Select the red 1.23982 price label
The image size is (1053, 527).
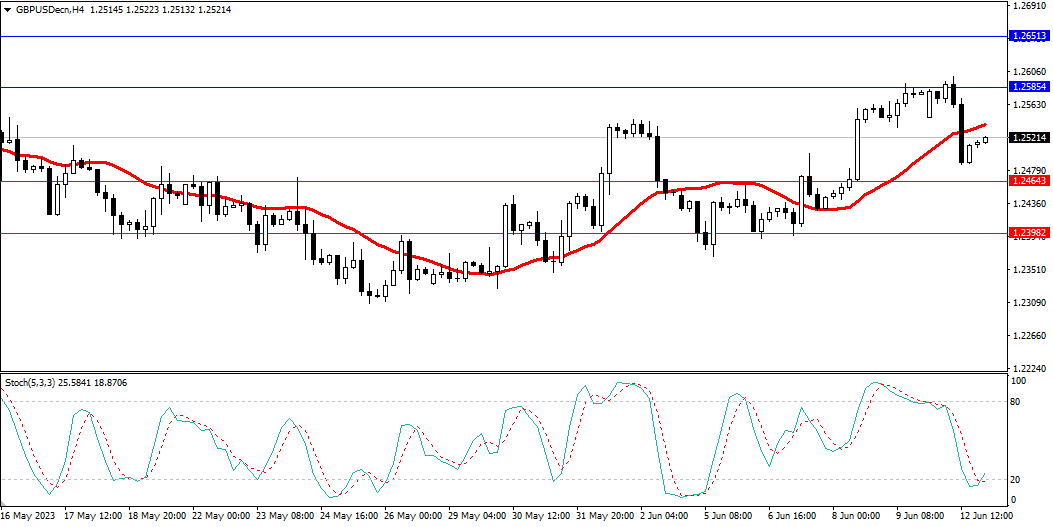pos(1029,232)
